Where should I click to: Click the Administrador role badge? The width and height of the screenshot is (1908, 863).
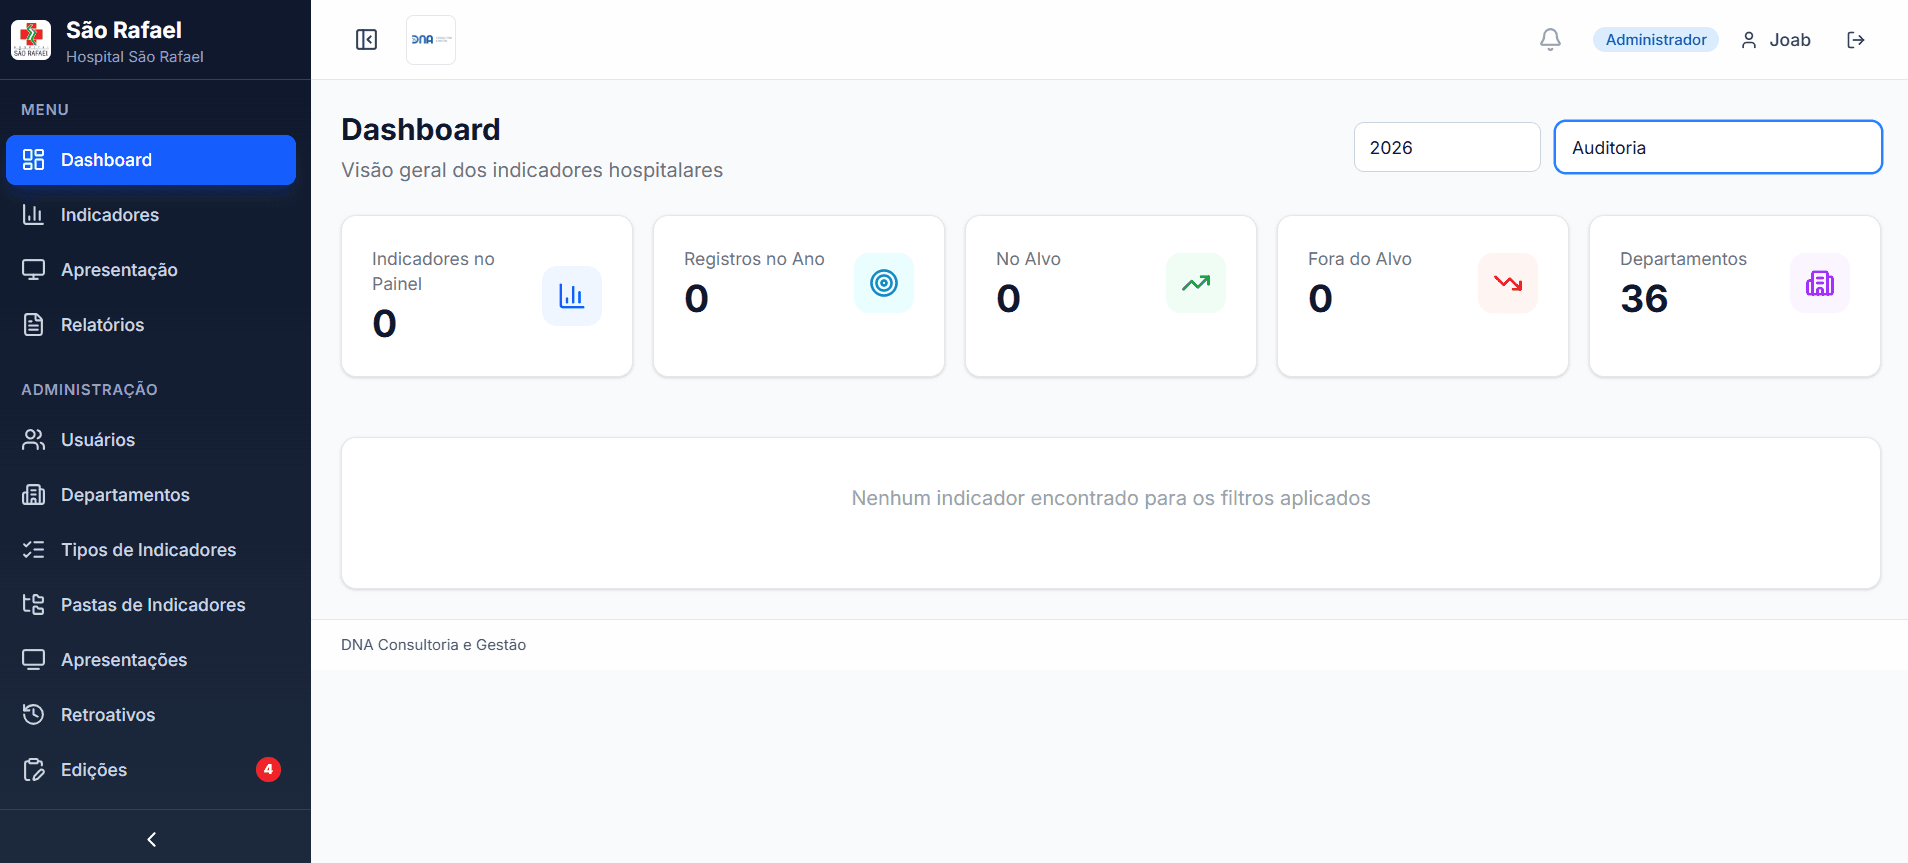(1656, 40)
